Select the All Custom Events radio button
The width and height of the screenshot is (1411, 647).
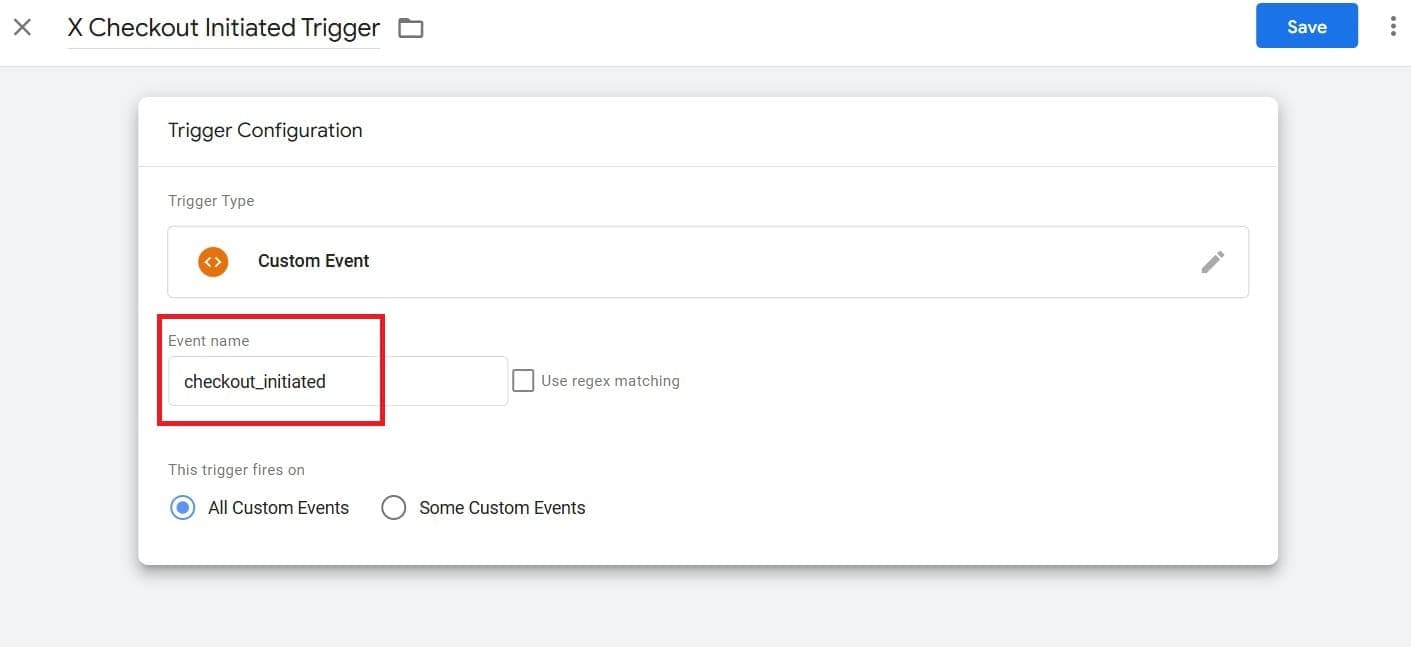[x=182, y=507]
